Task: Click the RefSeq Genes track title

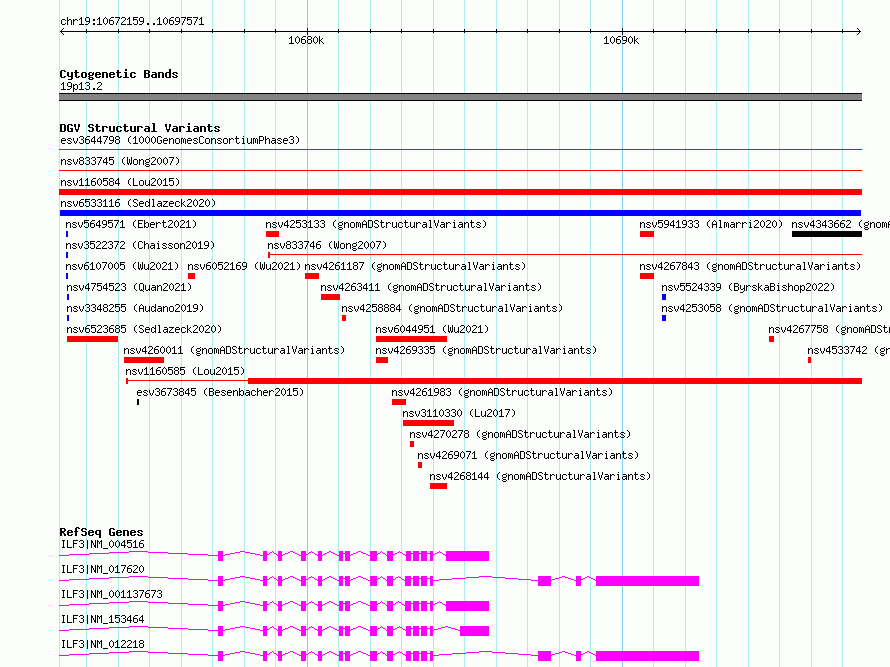Action: click(x=101, y=532)
